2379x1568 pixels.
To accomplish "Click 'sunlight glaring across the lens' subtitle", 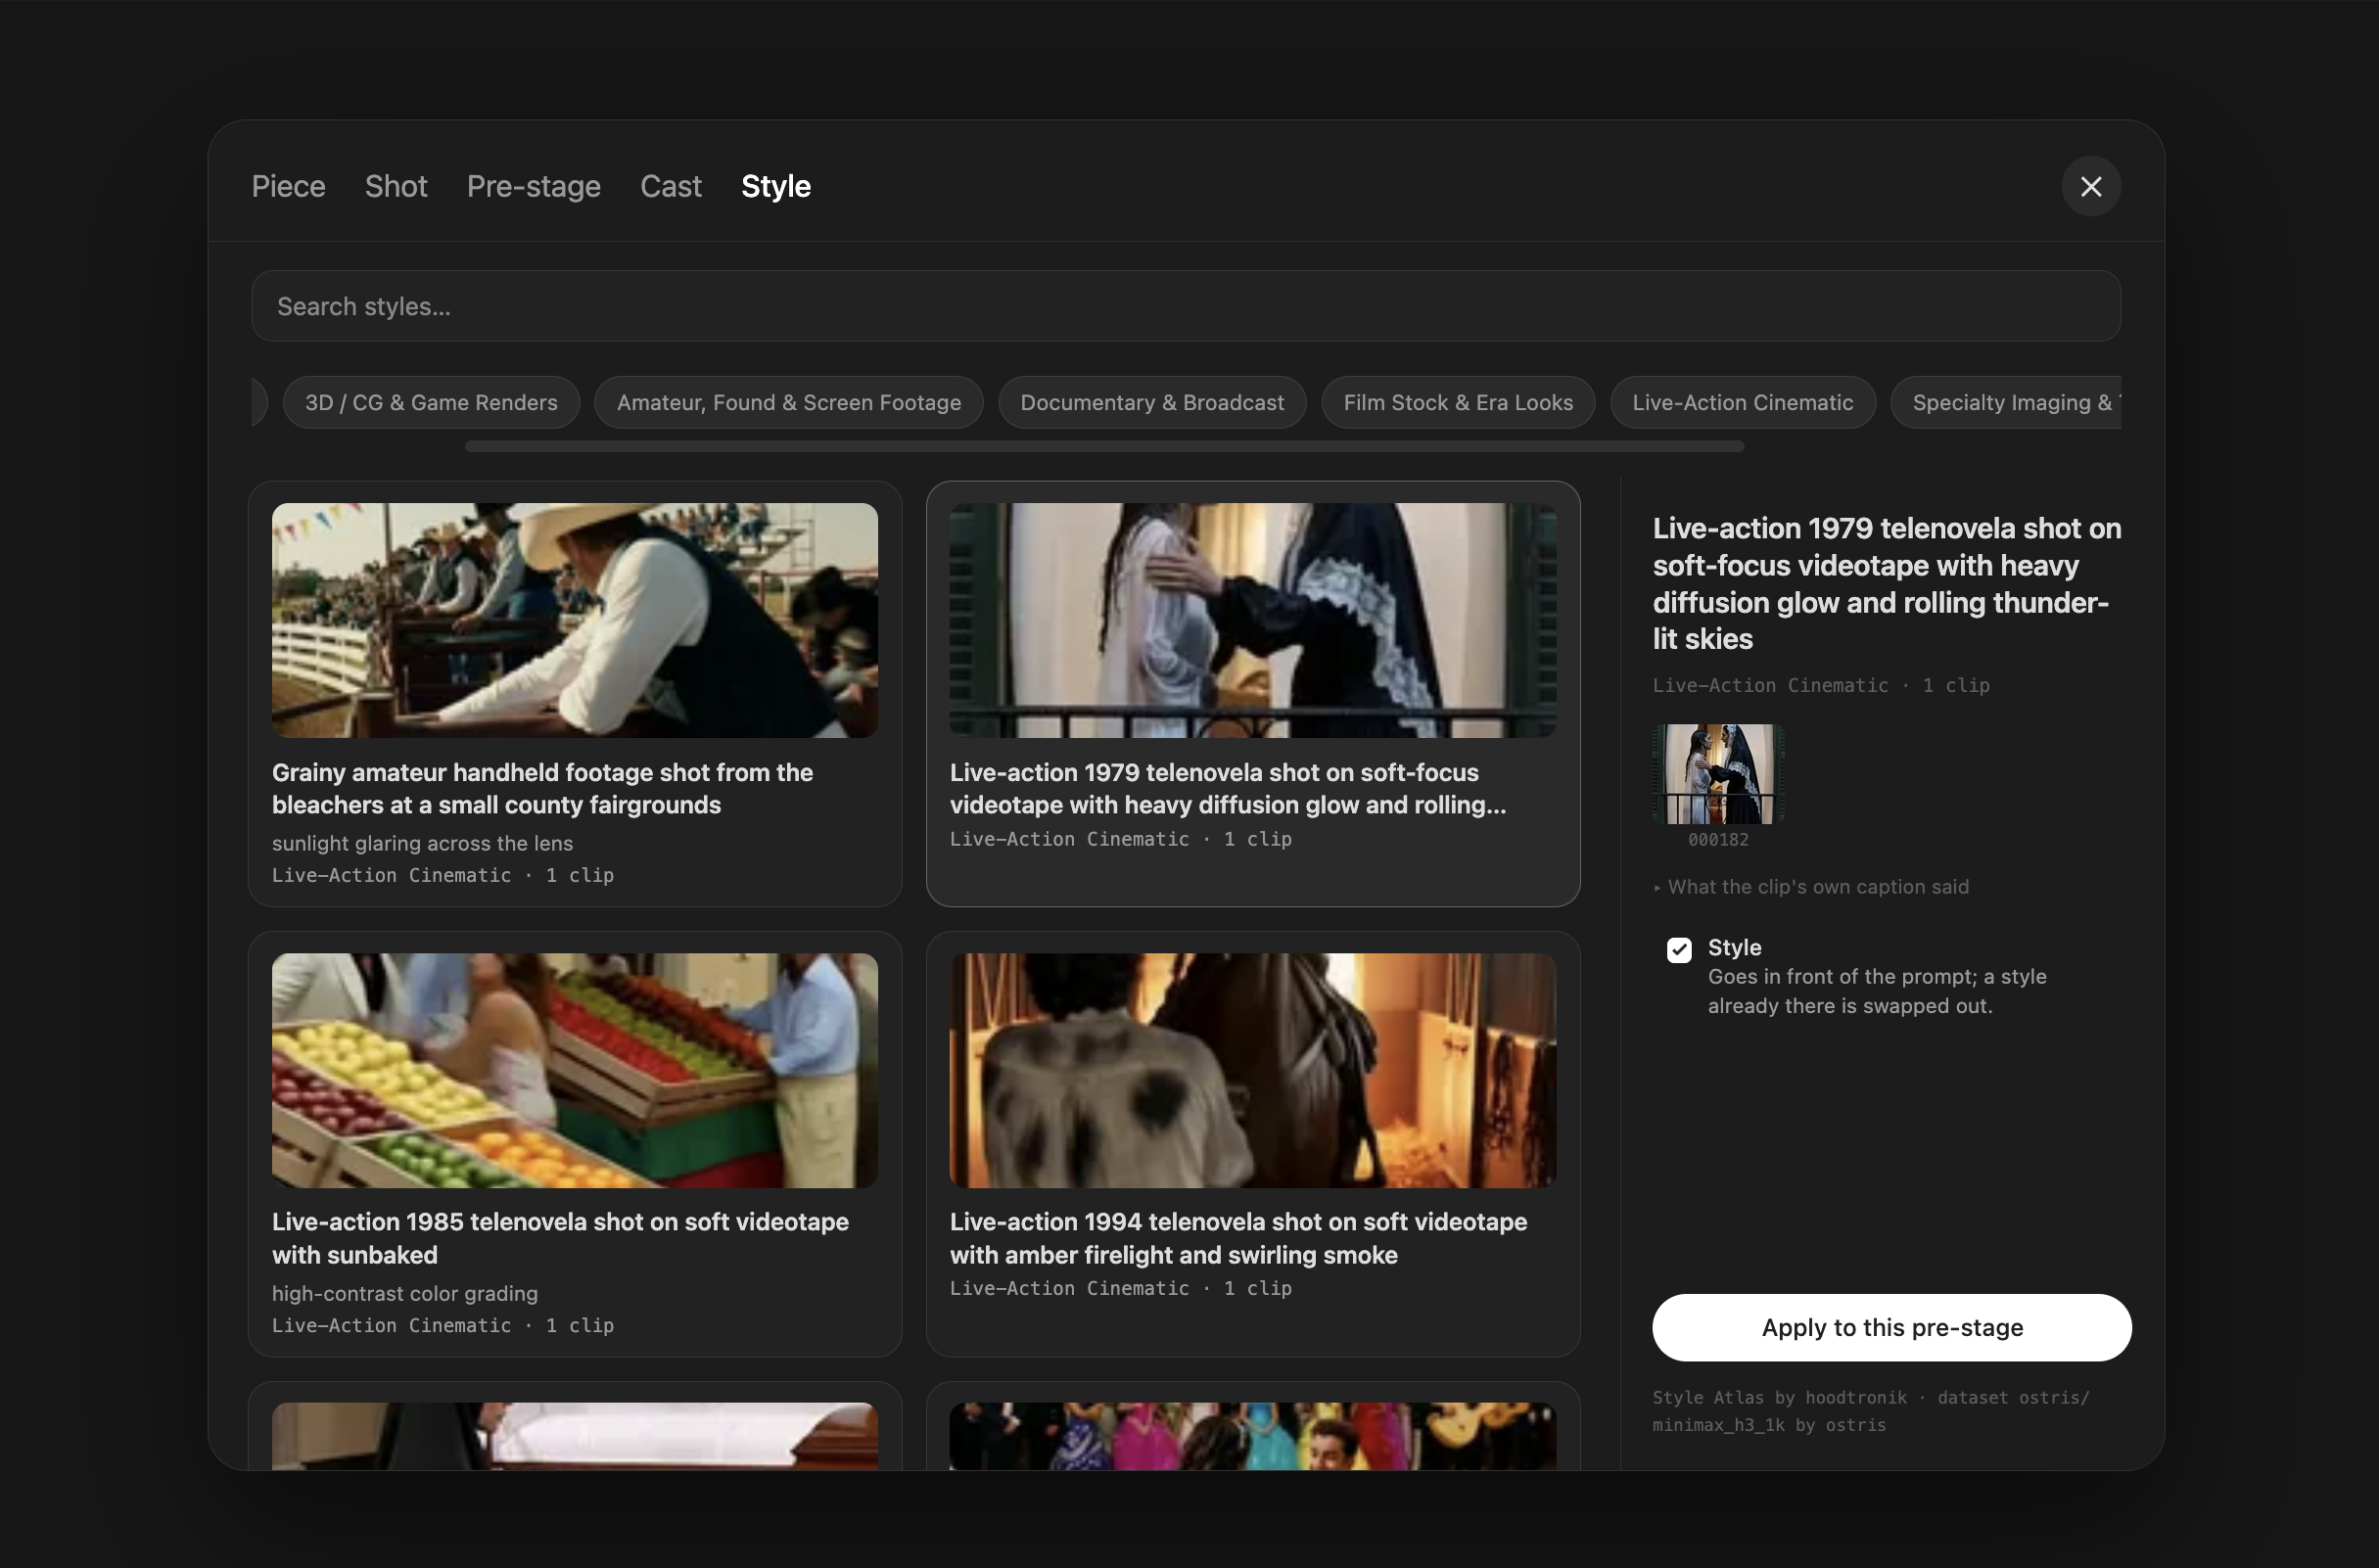I will click(422, 843).
